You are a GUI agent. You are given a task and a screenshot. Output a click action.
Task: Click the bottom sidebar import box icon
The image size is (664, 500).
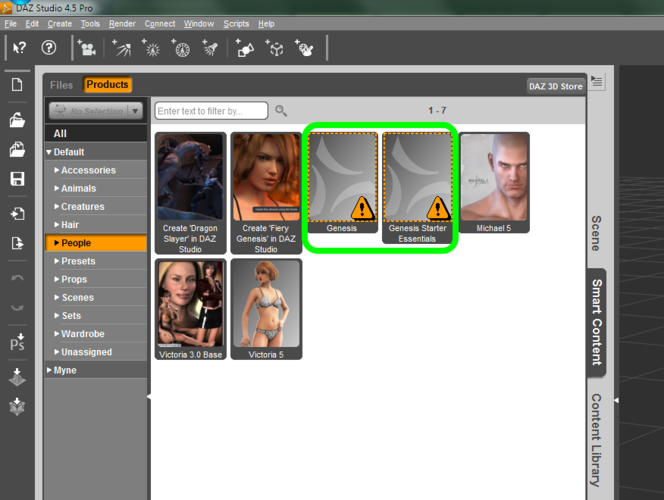[17, 407]
